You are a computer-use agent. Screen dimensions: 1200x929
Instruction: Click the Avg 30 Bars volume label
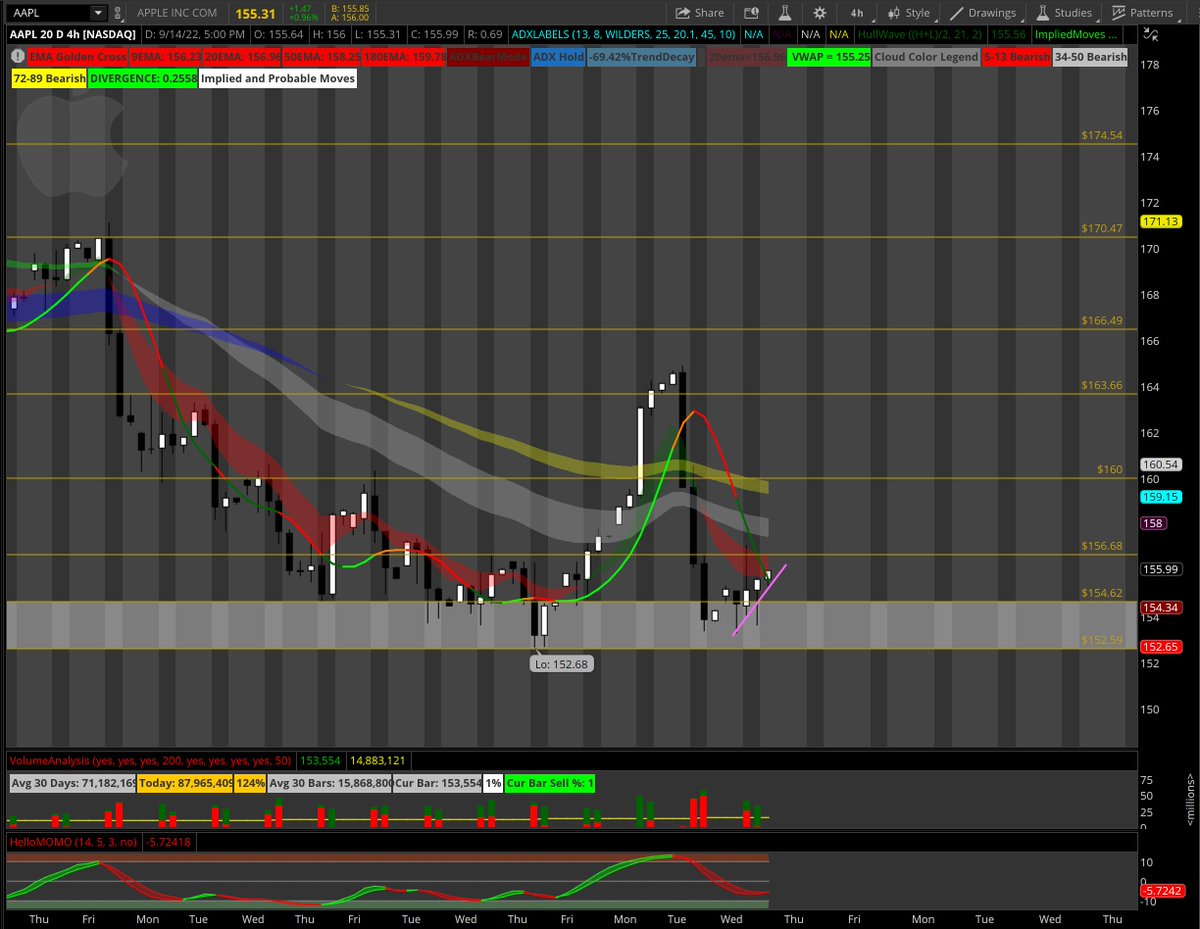(329, 783)
